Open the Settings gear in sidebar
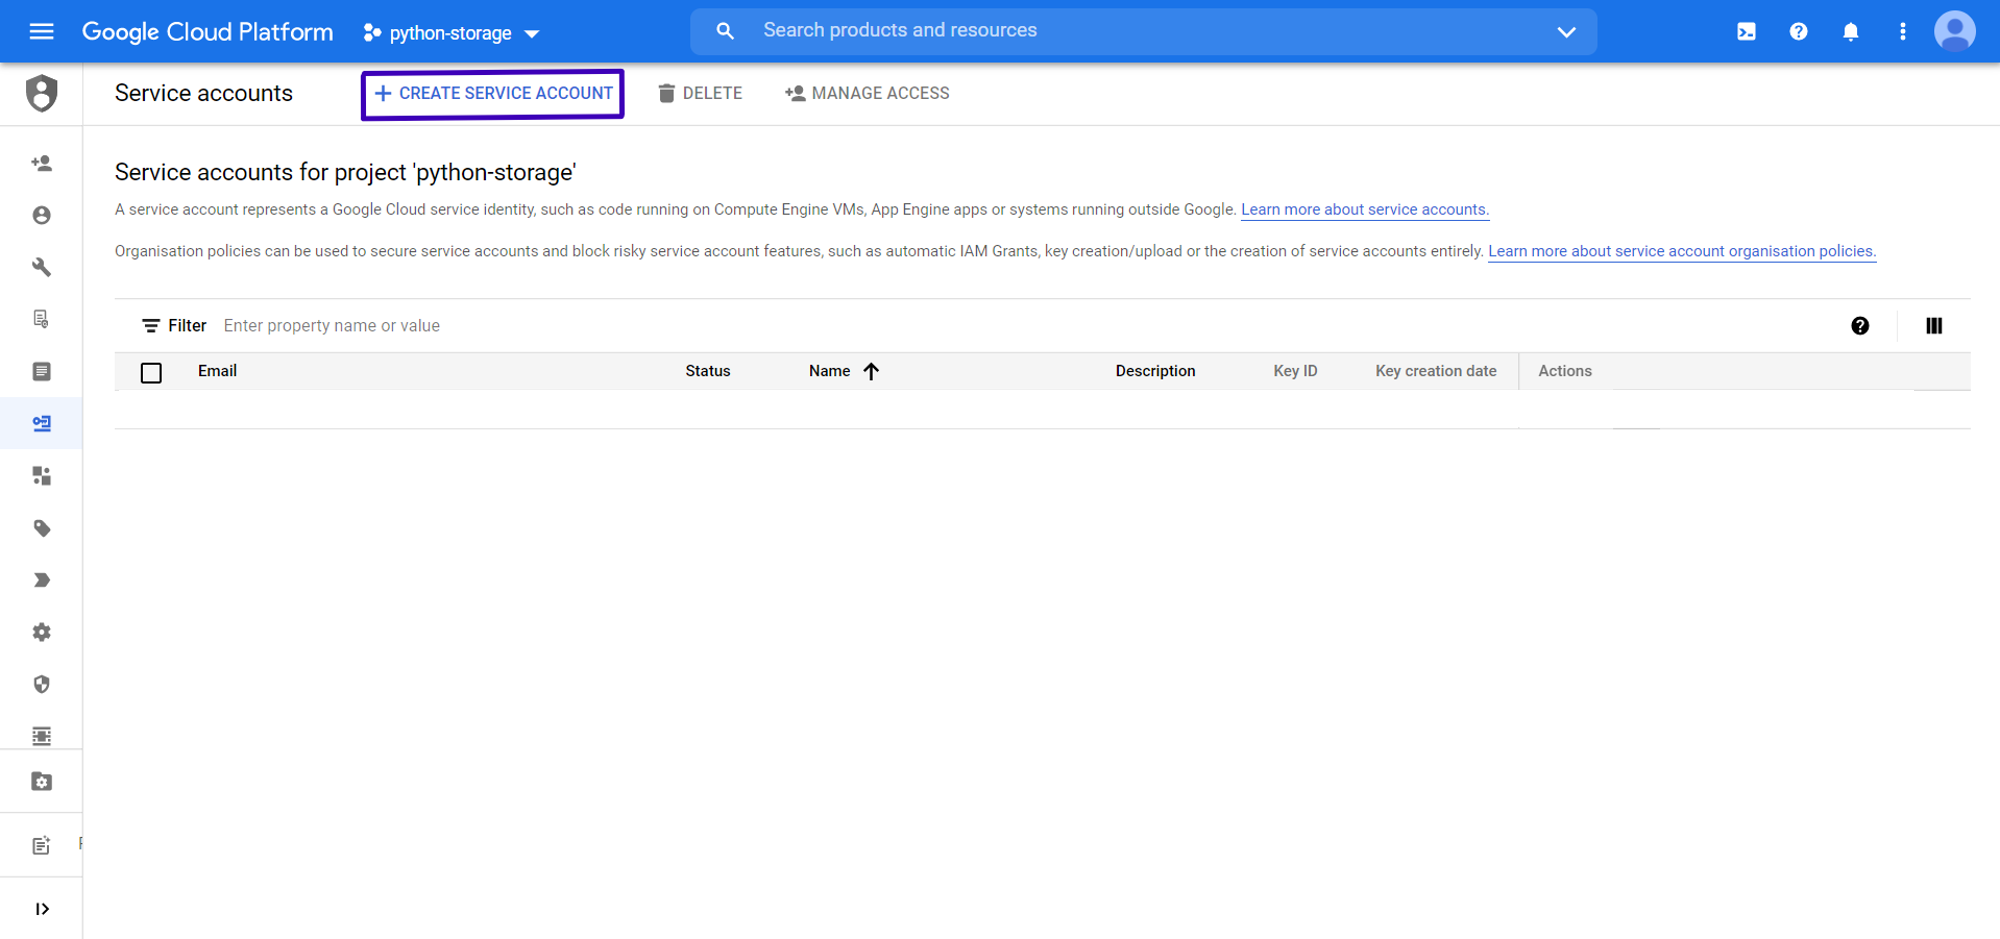 tap(41, 632)
